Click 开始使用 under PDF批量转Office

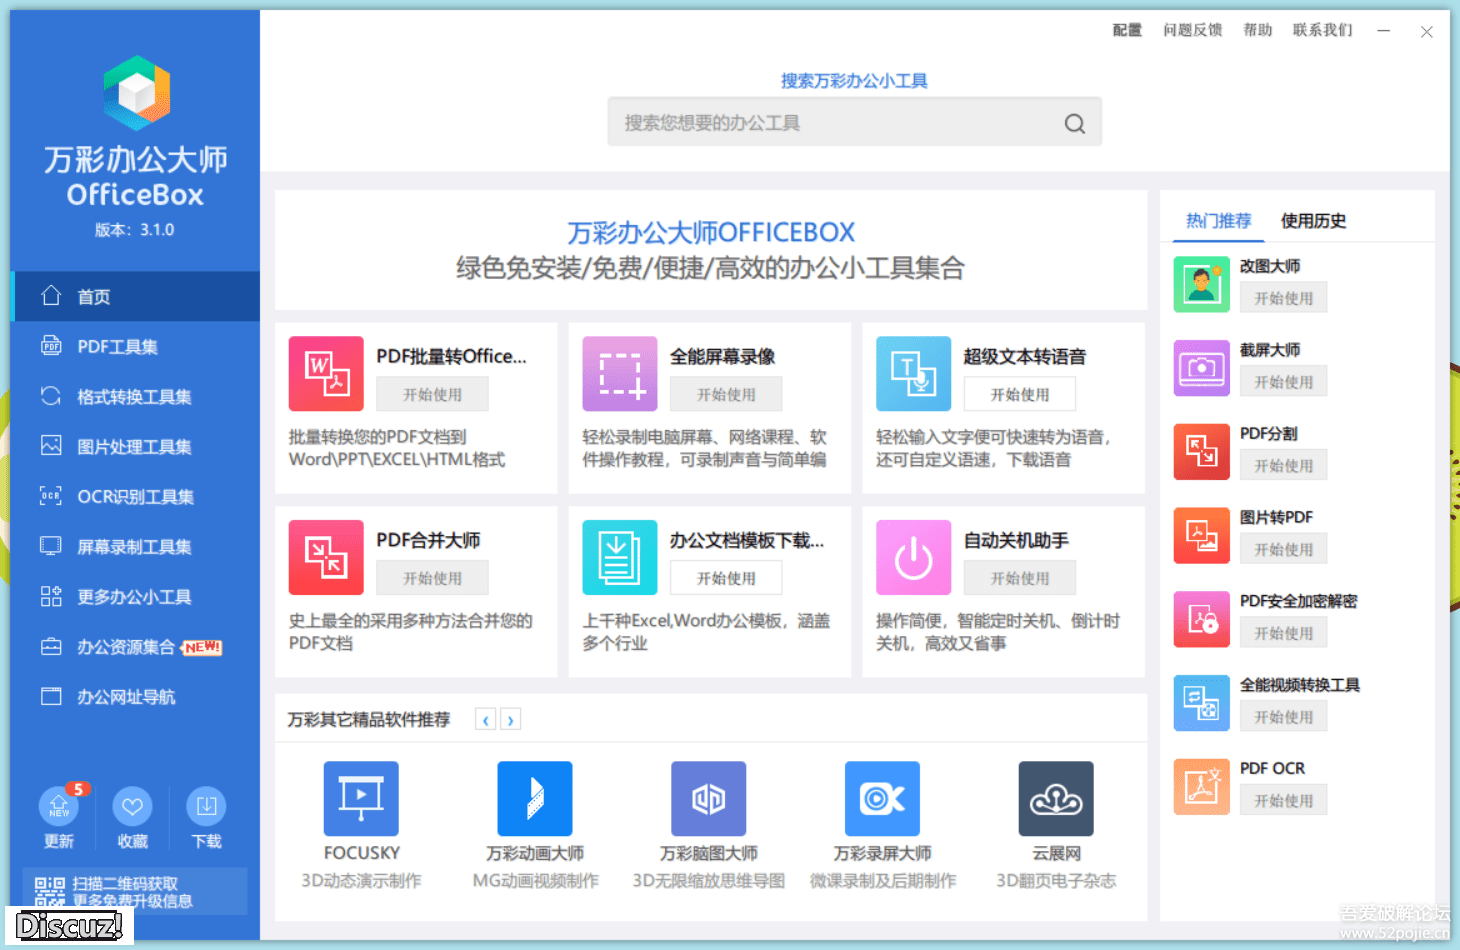[432, 394]
